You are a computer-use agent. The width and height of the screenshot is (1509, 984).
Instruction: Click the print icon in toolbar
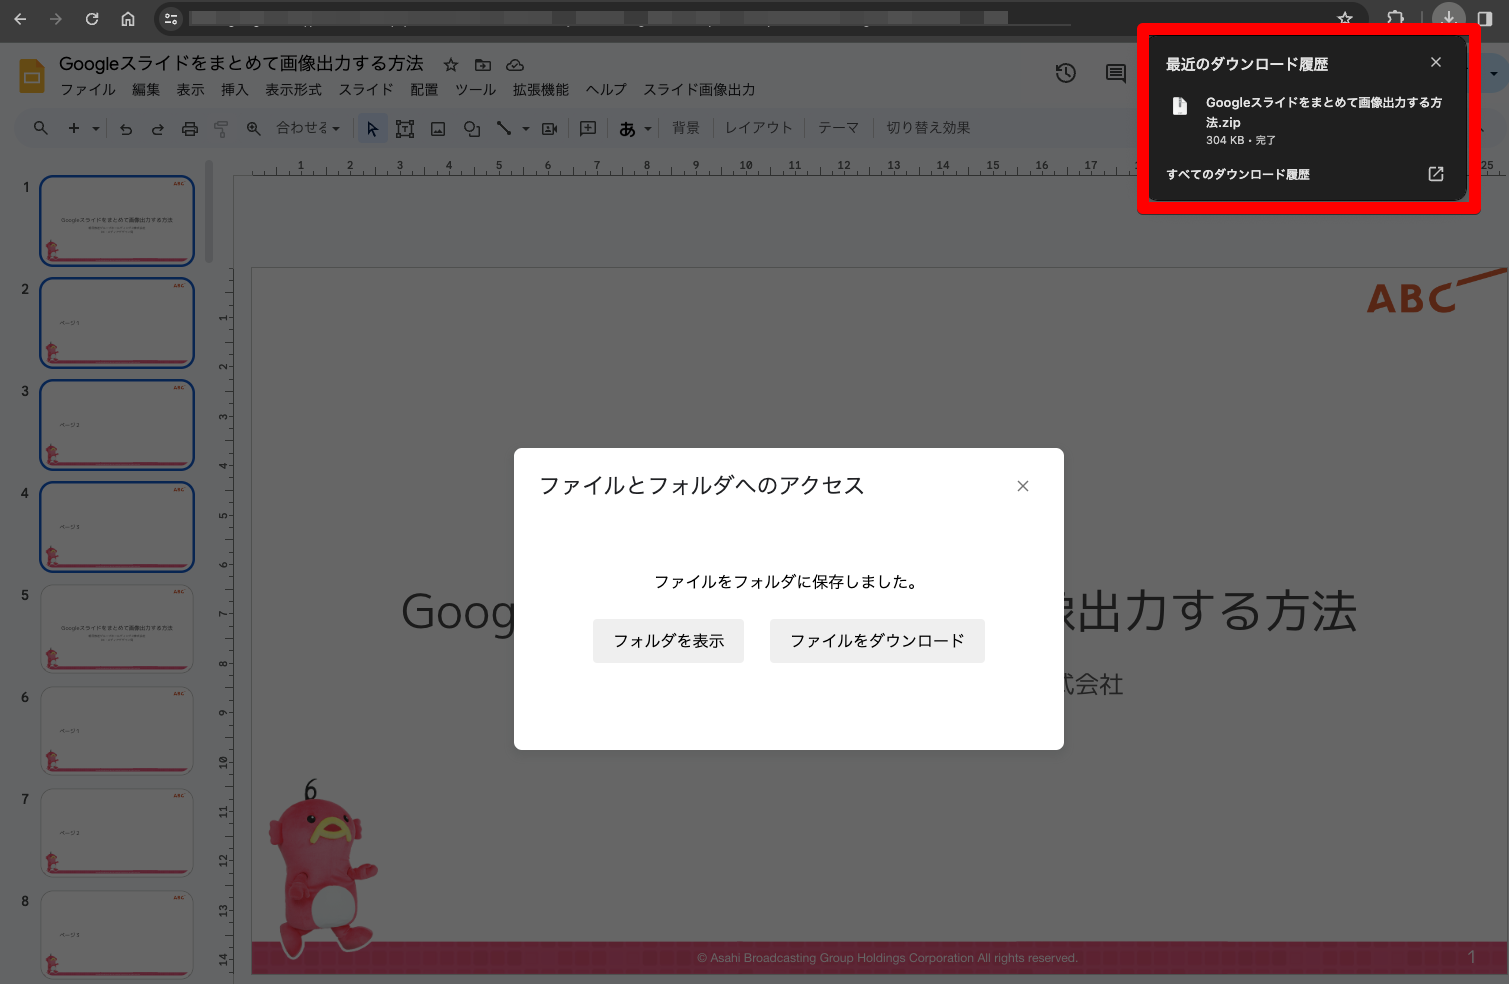coord(190,129)
